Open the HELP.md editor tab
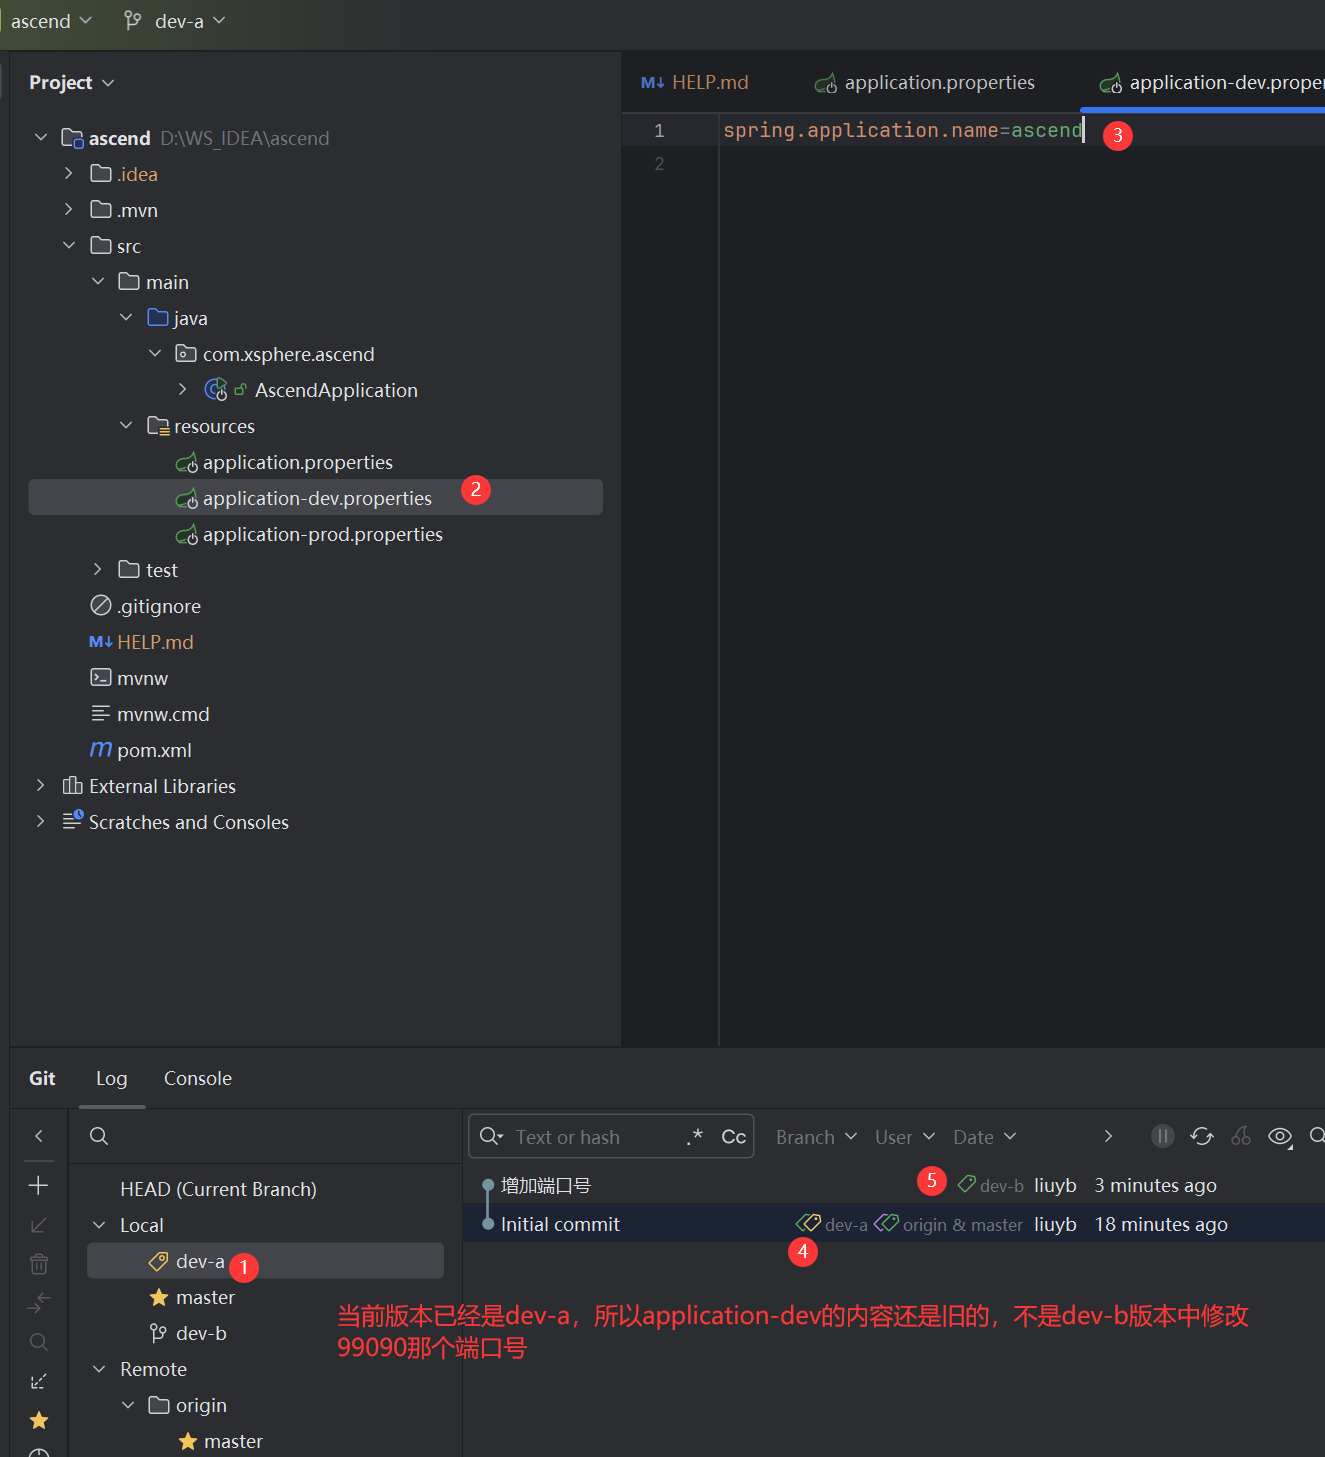The height and width of the screenshot is (1457, 1325). pyautogui.click(x=695, y=83)
